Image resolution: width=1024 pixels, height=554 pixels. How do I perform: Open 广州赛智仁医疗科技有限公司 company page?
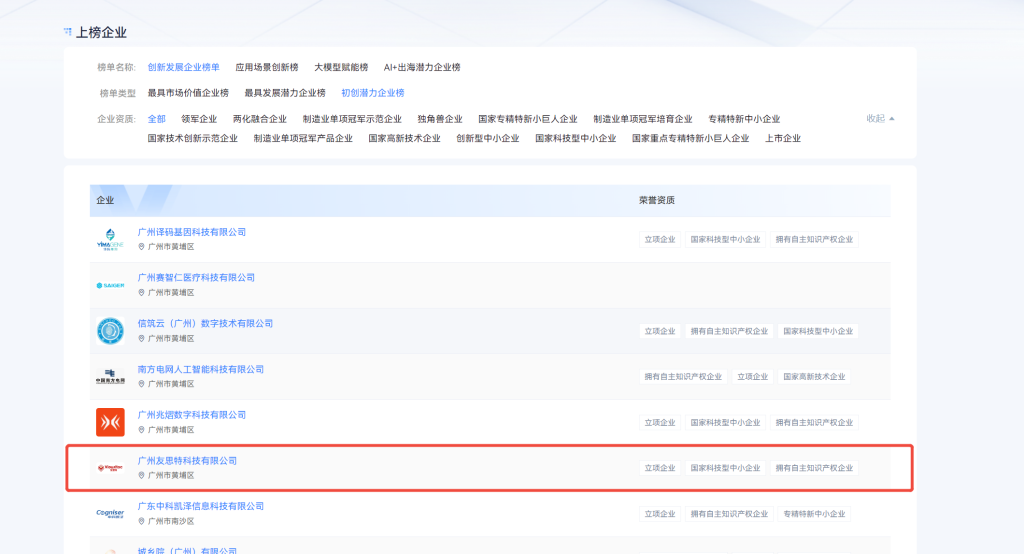196,278
